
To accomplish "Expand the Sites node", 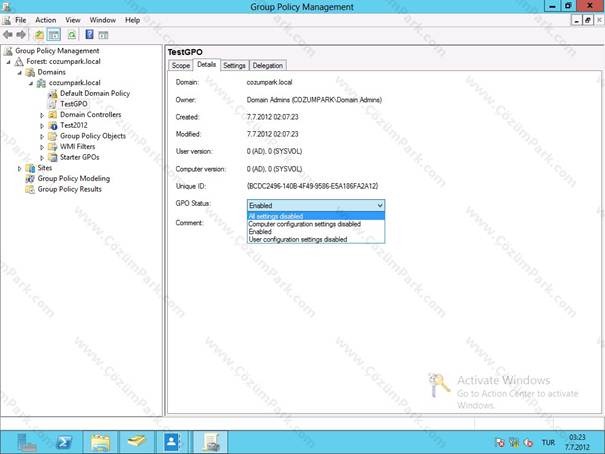I will 20,168.
